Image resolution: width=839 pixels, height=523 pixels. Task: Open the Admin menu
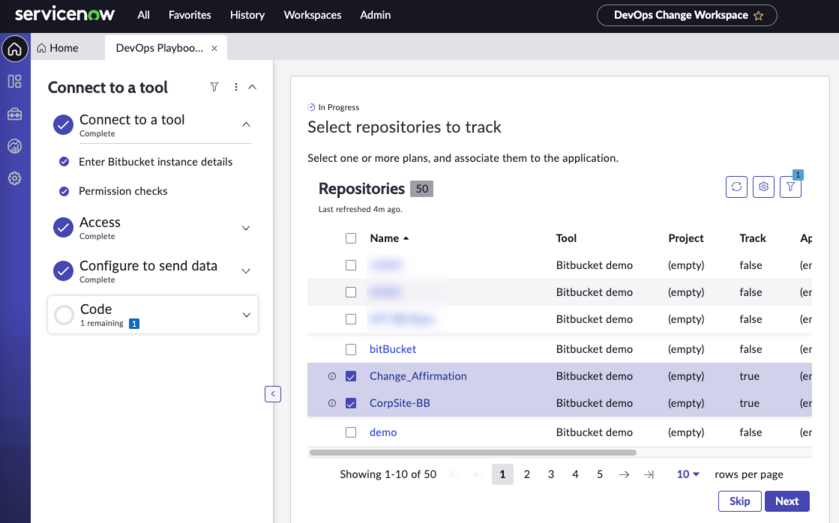coord(375,15)
